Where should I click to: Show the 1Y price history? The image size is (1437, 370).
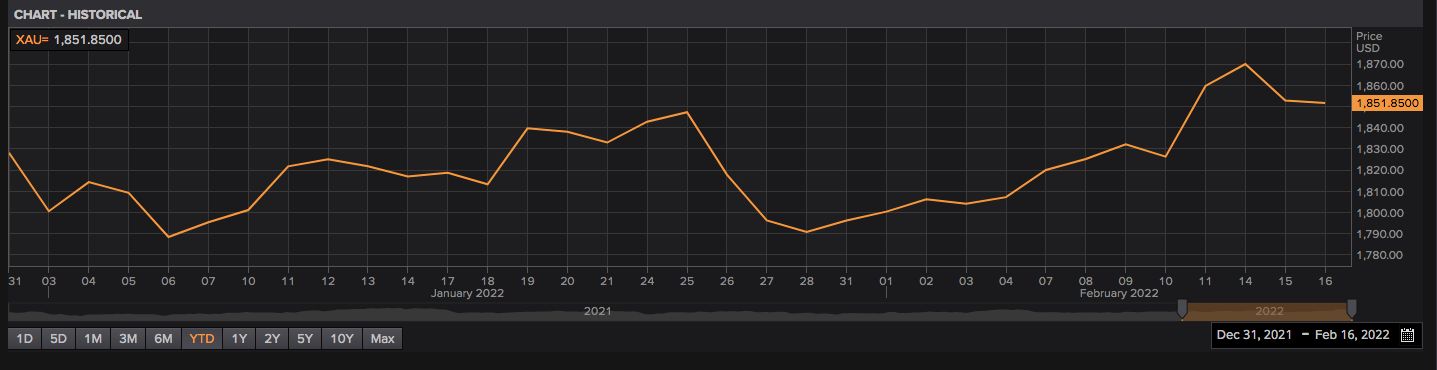coord(239,339)
